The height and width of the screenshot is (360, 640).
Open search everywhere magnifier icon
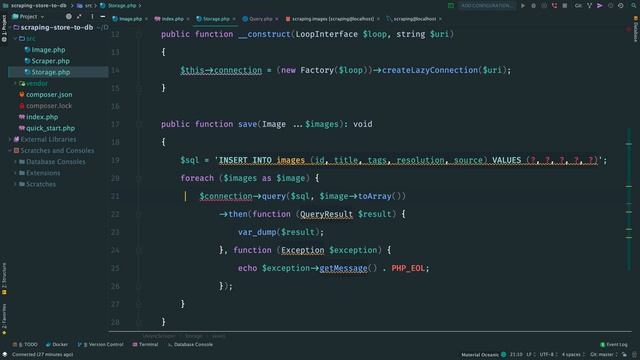[634, 6]
